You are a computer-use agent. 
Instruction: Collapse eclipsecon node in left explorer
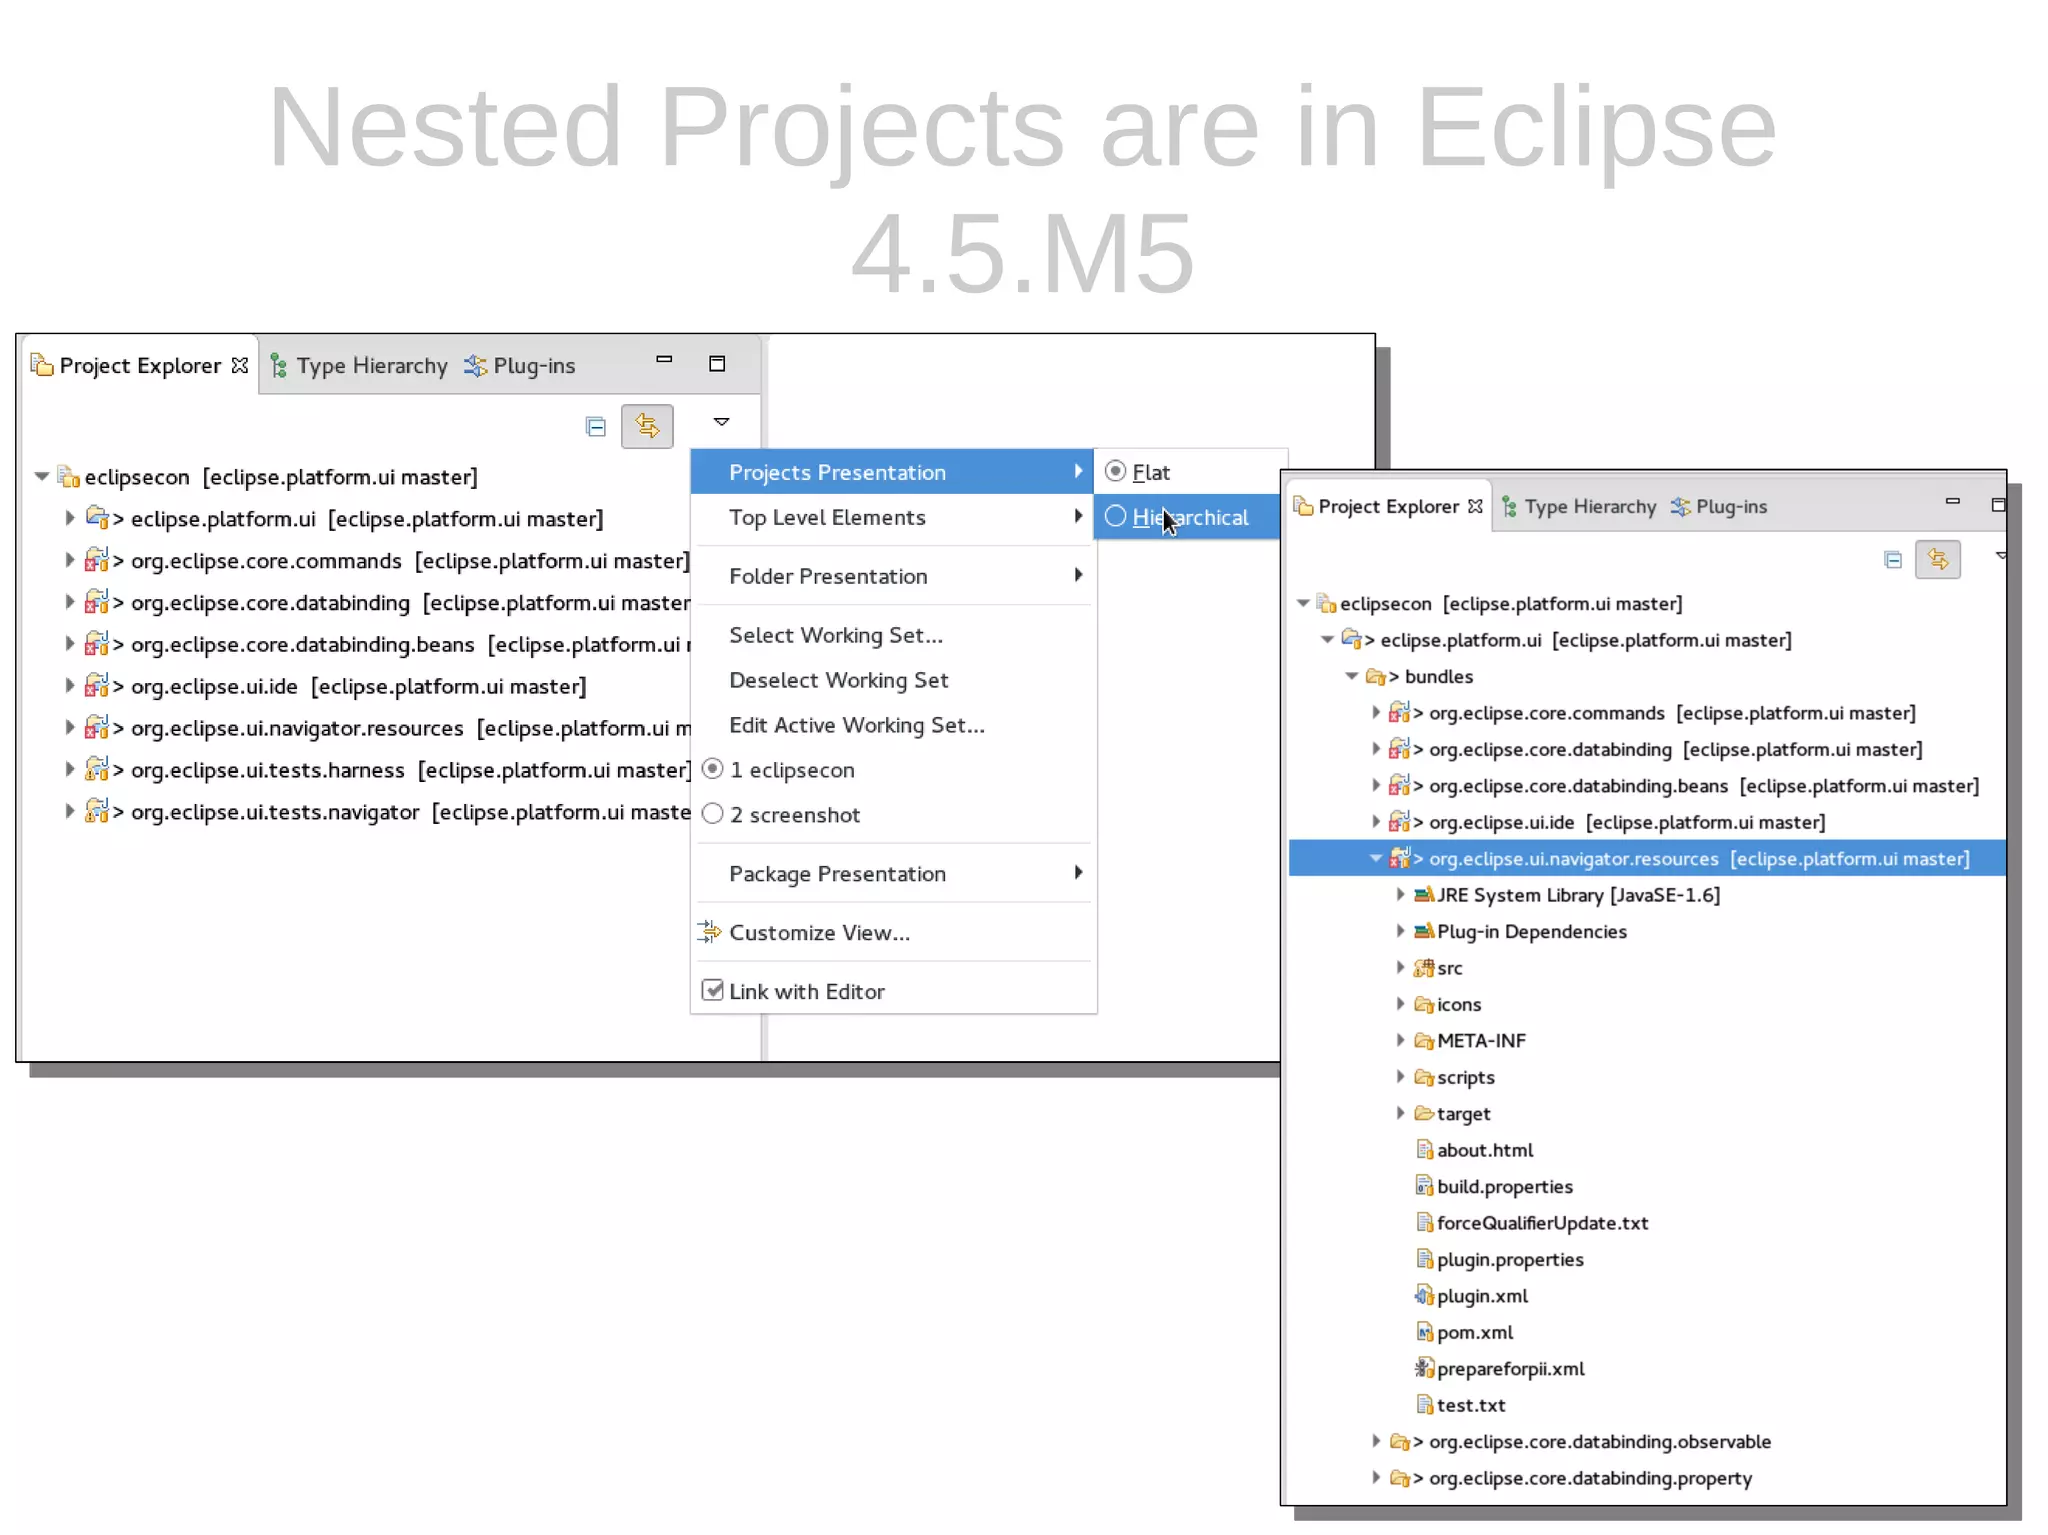[42, 477]
